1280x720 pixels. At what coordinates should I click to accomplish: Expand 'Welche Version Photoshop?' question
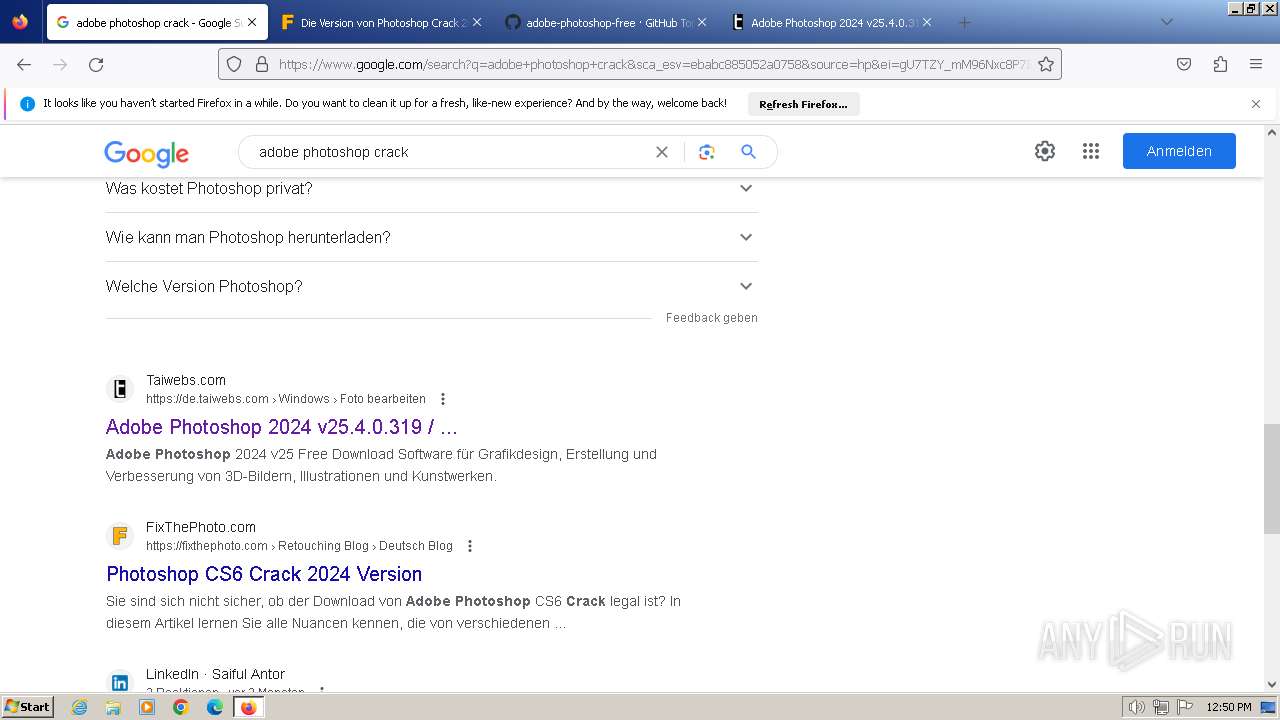(432, 286)
